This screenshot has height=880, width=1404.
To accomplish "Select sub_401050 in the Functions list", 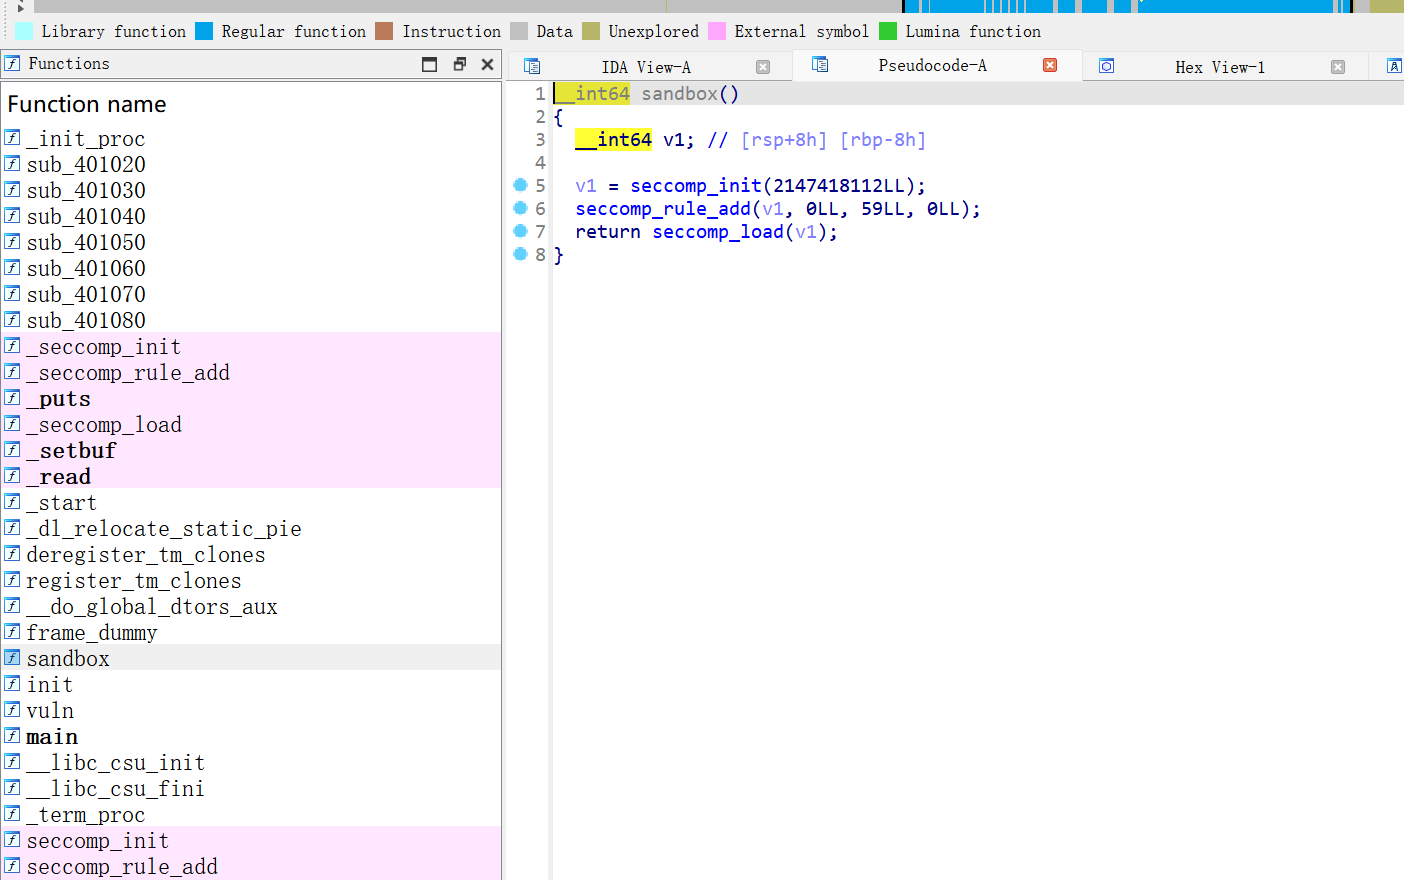I will click(x=251, y=242).
